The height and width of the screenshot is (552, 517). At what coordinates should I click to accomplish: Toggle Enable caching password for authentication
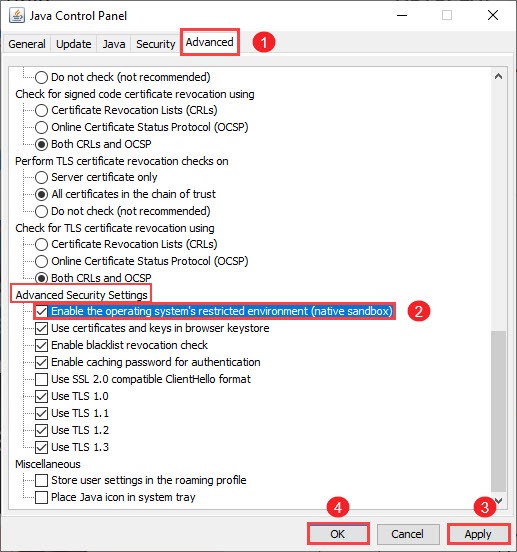pyautogui.click(x=42, y=362)
